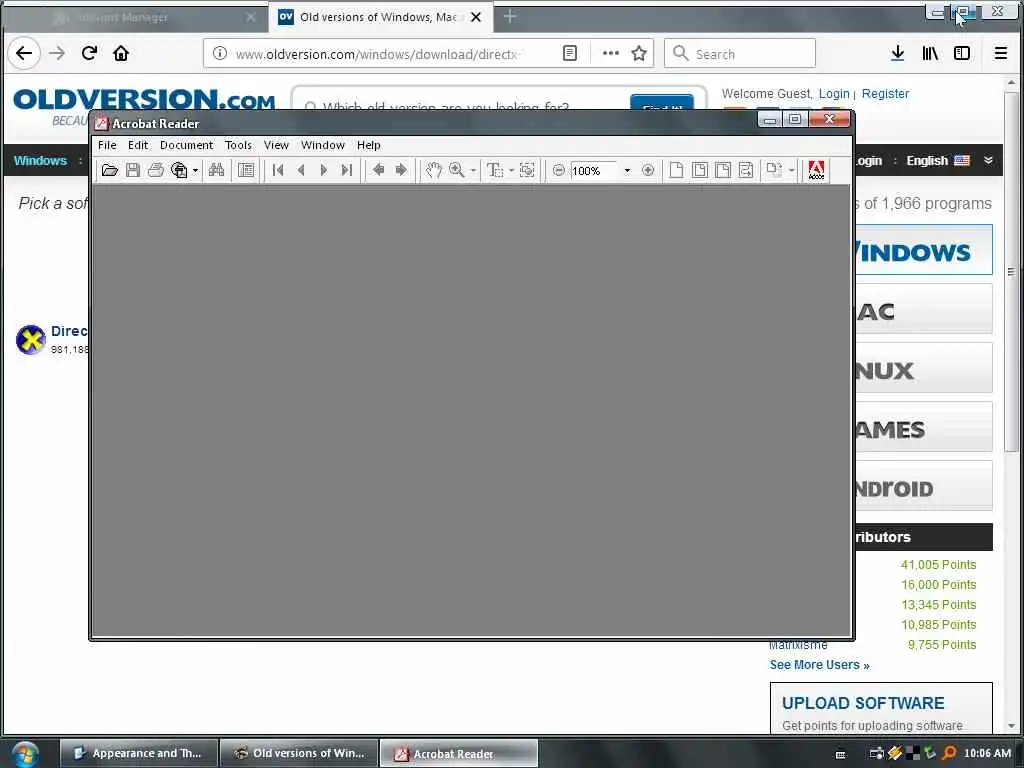Select the Zoom In magnifier tool
1024x768 pixels.
pos(456,170)
